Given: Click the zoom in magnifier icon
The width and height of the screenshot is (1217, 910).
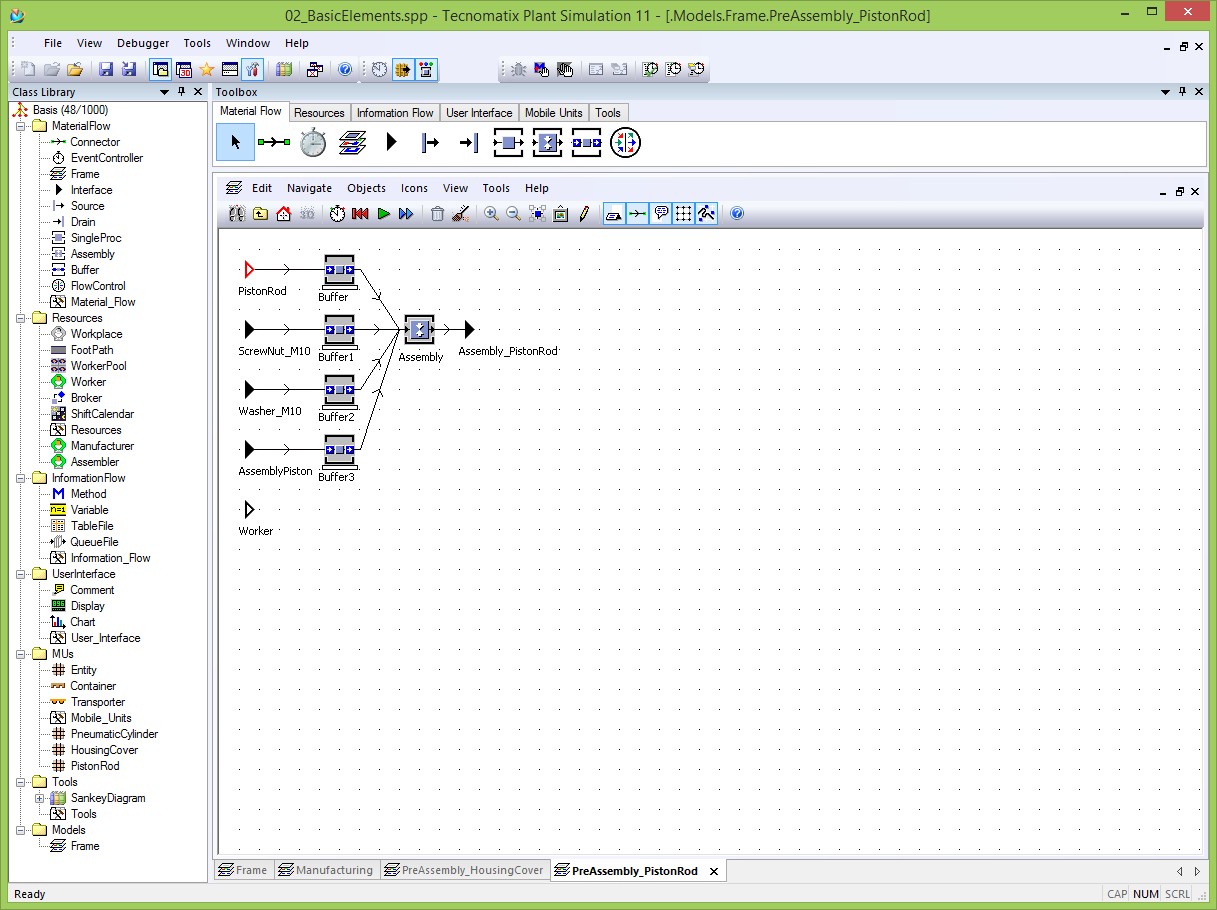Looking at the screenshot, I should tap(491, 214).
